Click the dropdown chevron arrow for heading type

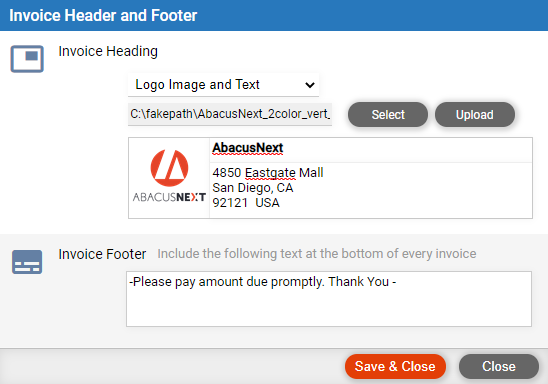(310, 85)
